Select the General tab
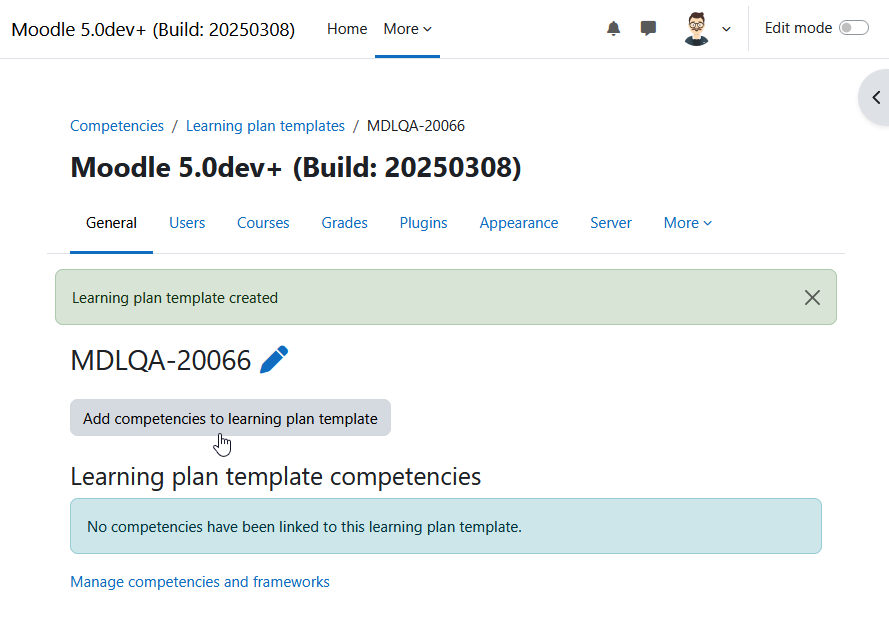The image size is (889, 621). tap(111, 223)
